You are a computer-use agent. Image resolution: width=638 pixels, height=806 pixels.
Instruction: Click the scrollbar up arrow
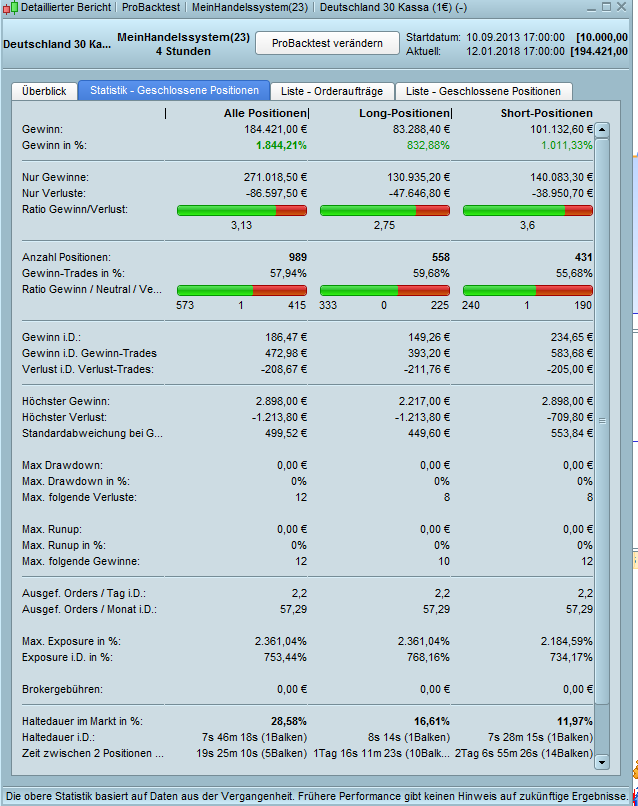(x=602, y=130)
